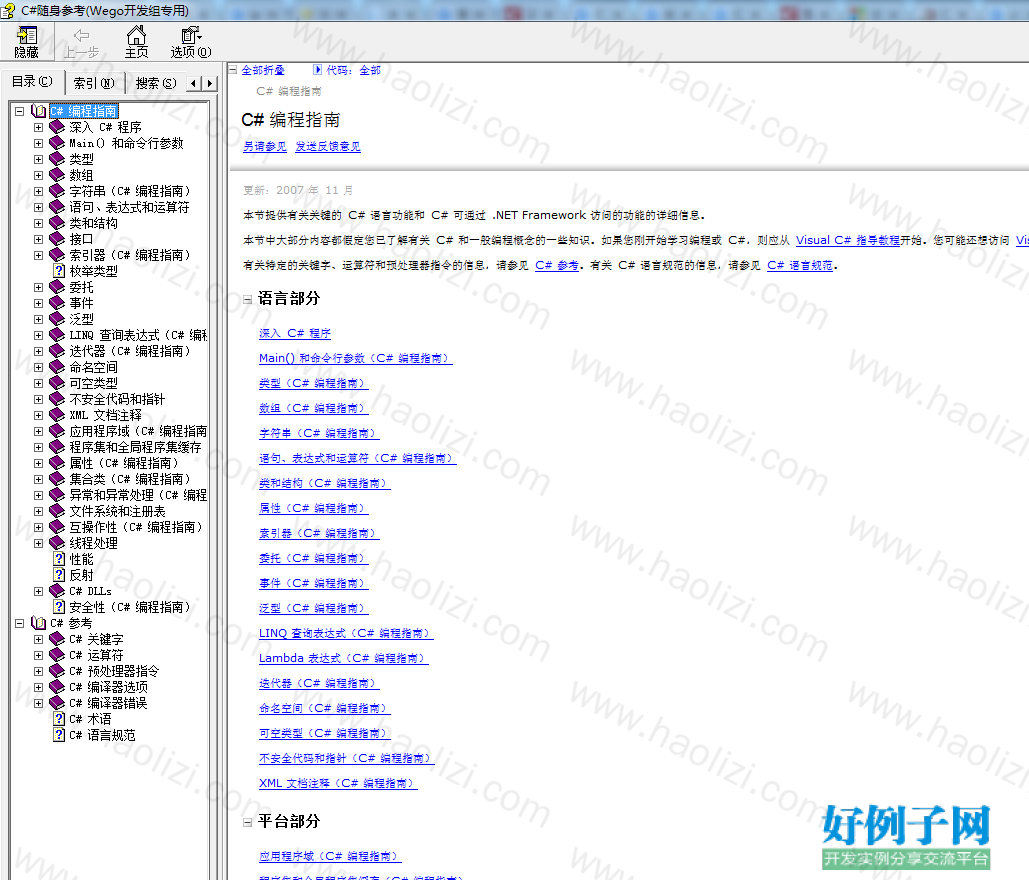Open the C# 参考 link in paragraph
The image size is (1029, 880).
pyautogui.click(x=556, y=265)
